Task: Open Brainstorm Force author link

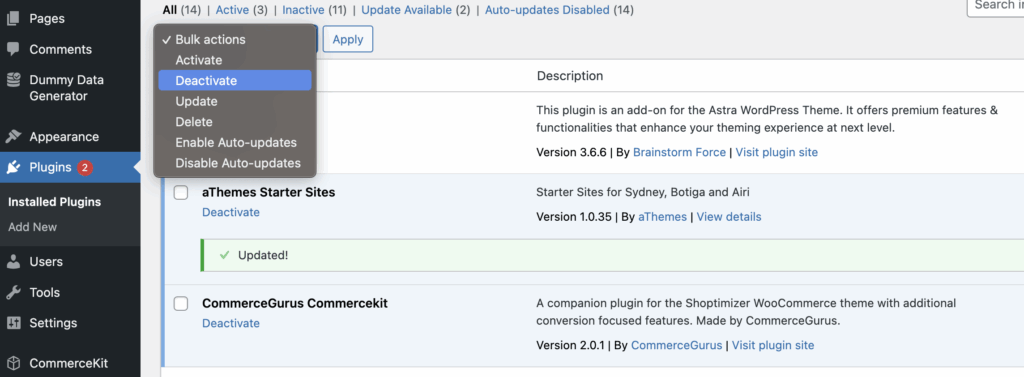Action: pos(679,152)
